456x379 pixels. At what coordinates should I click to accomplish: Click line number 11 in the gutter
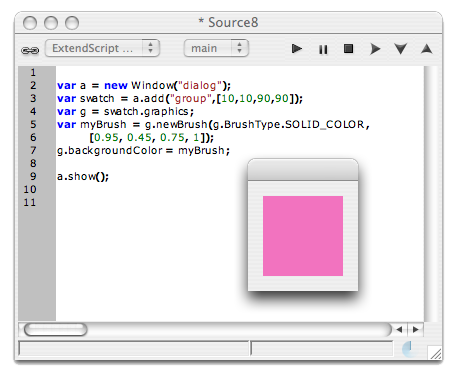(x=30, y=202)
